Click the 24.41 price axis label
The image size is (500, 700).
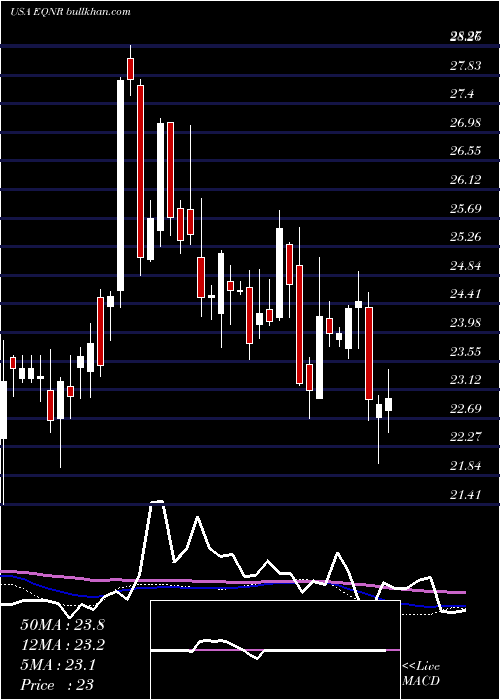466,294
